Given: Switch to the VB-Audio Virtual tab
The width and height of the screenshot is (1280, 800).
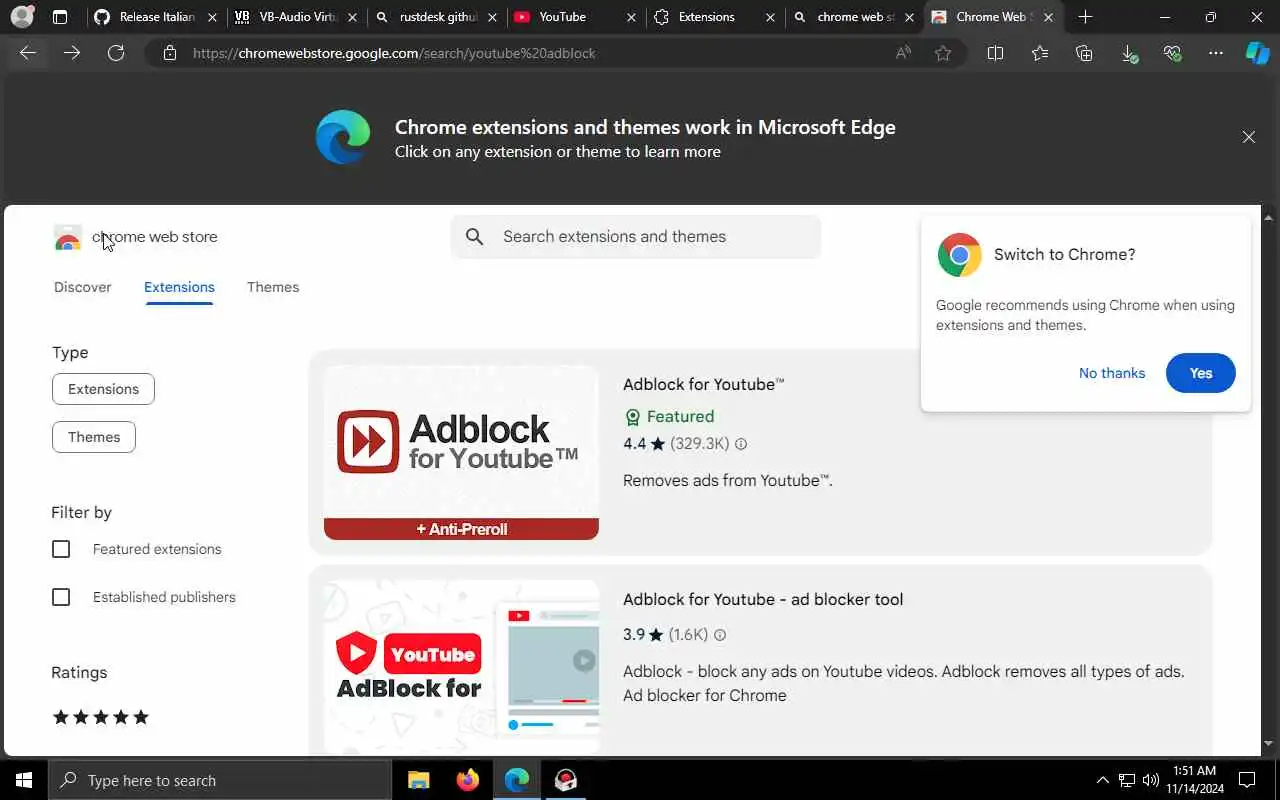Looking at the screenshot, I should click(x=295, y=17).
